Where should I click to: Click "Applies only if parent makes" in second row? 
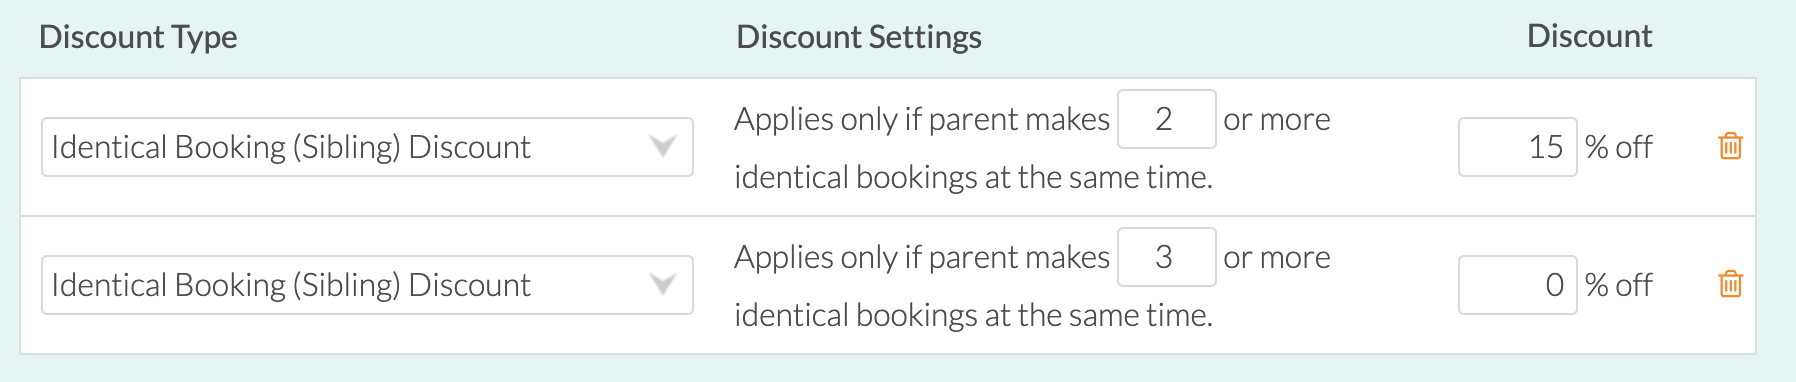click(x=922, y=257)
